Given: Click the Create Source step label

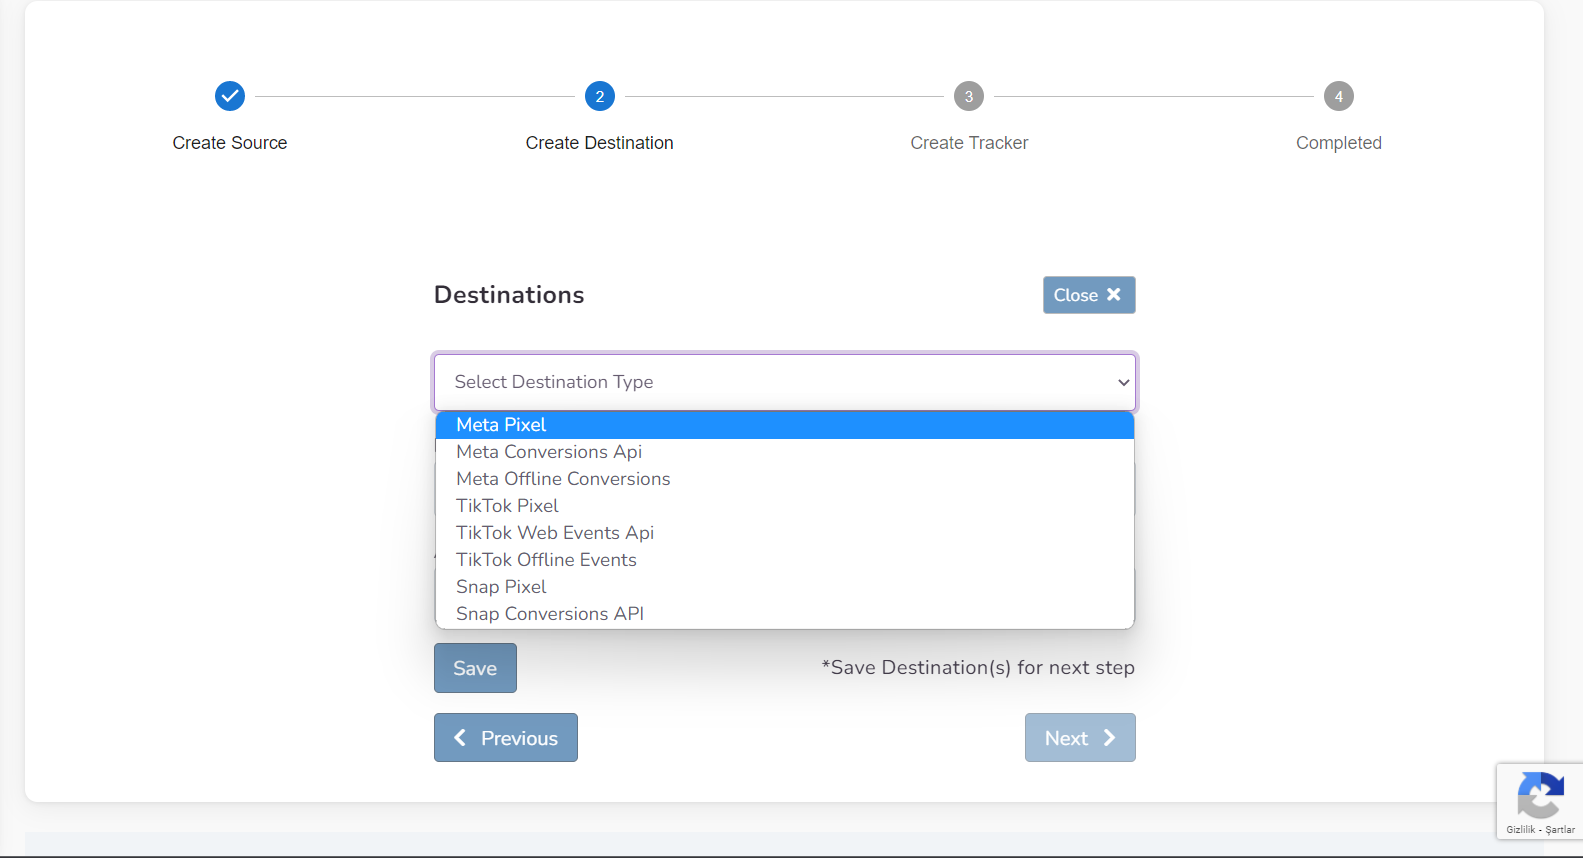Looking at the screenshot, I should coord(230,143).
